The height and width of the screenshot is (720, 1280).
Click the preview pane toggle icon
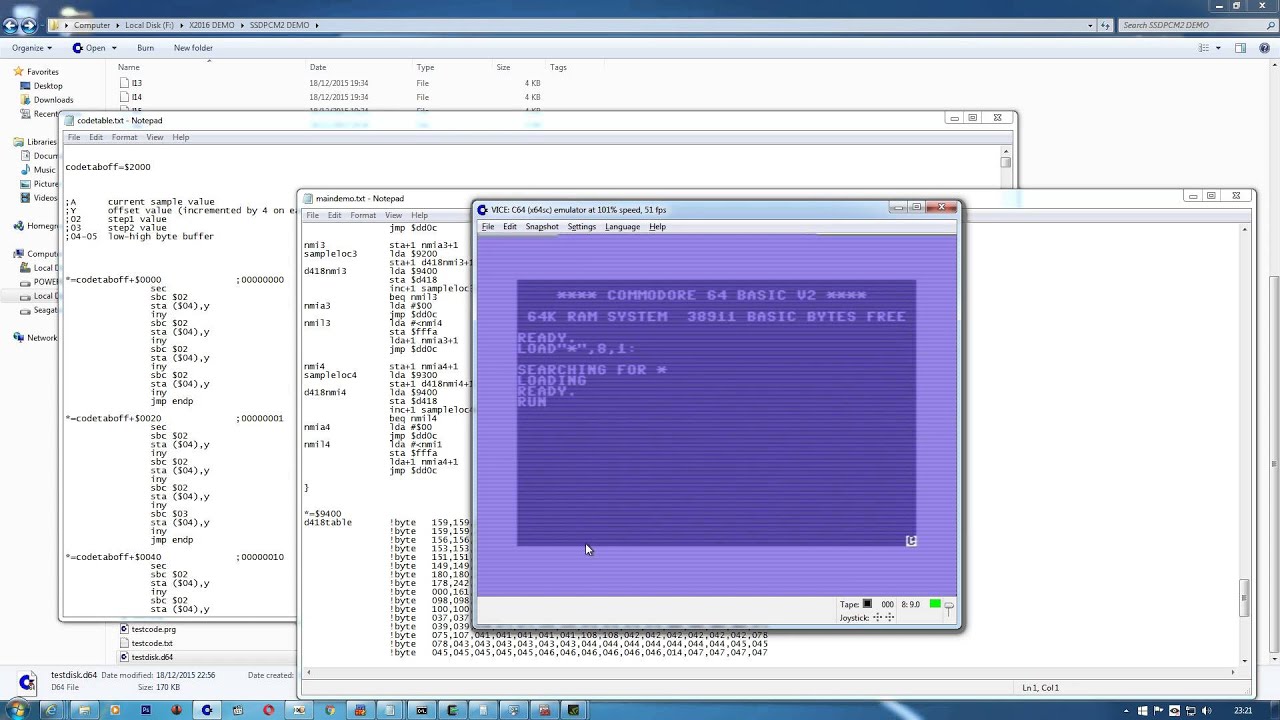coord(1240,48)
